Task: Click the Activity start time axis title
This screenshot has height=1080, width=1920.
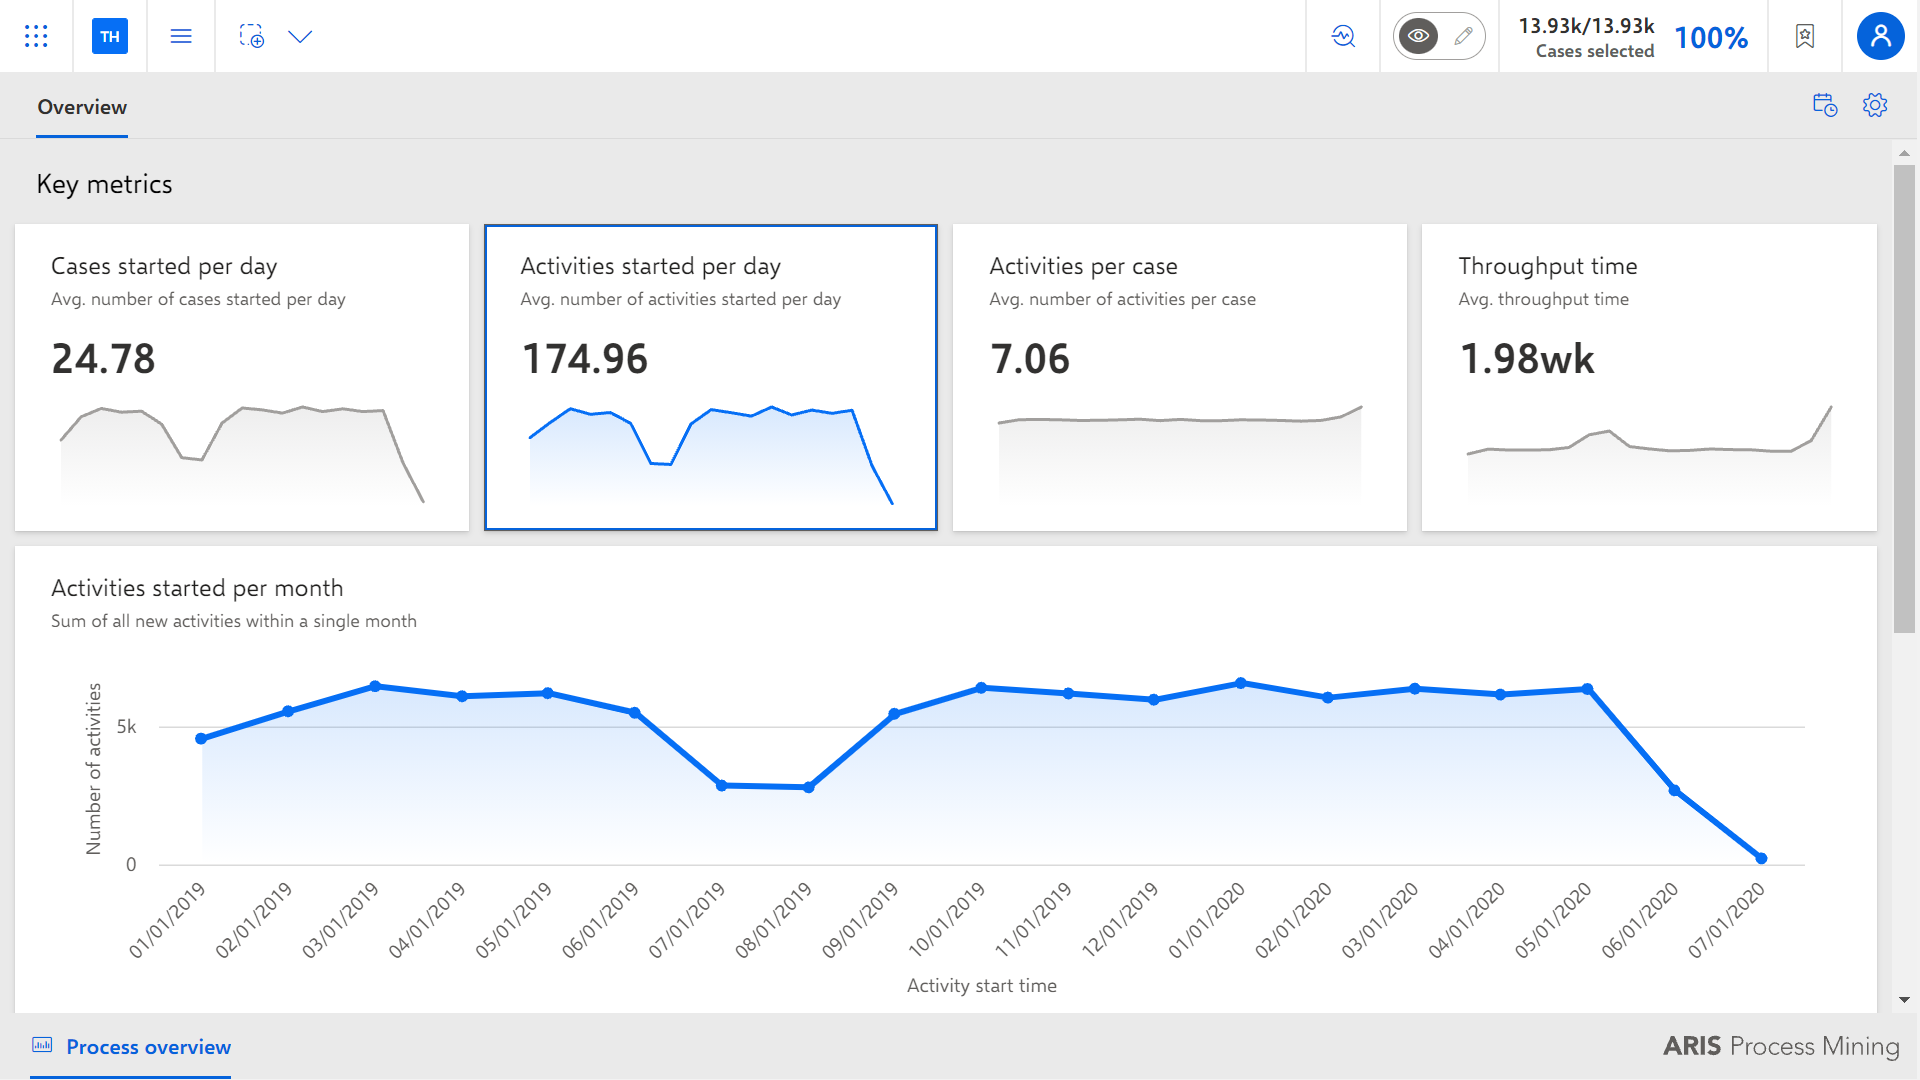Action: (x=982, y=986)
